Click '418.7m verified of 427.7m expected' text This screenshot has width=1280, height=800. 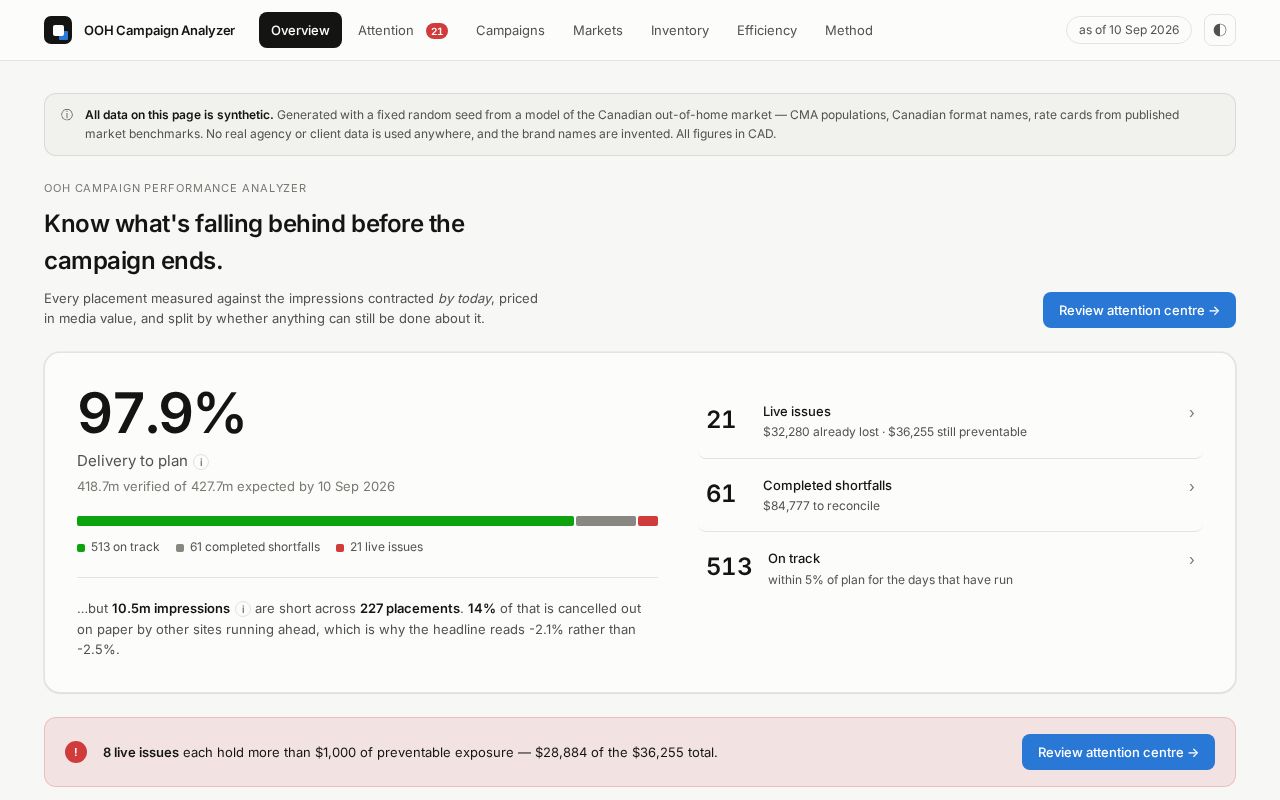[236, 487]
